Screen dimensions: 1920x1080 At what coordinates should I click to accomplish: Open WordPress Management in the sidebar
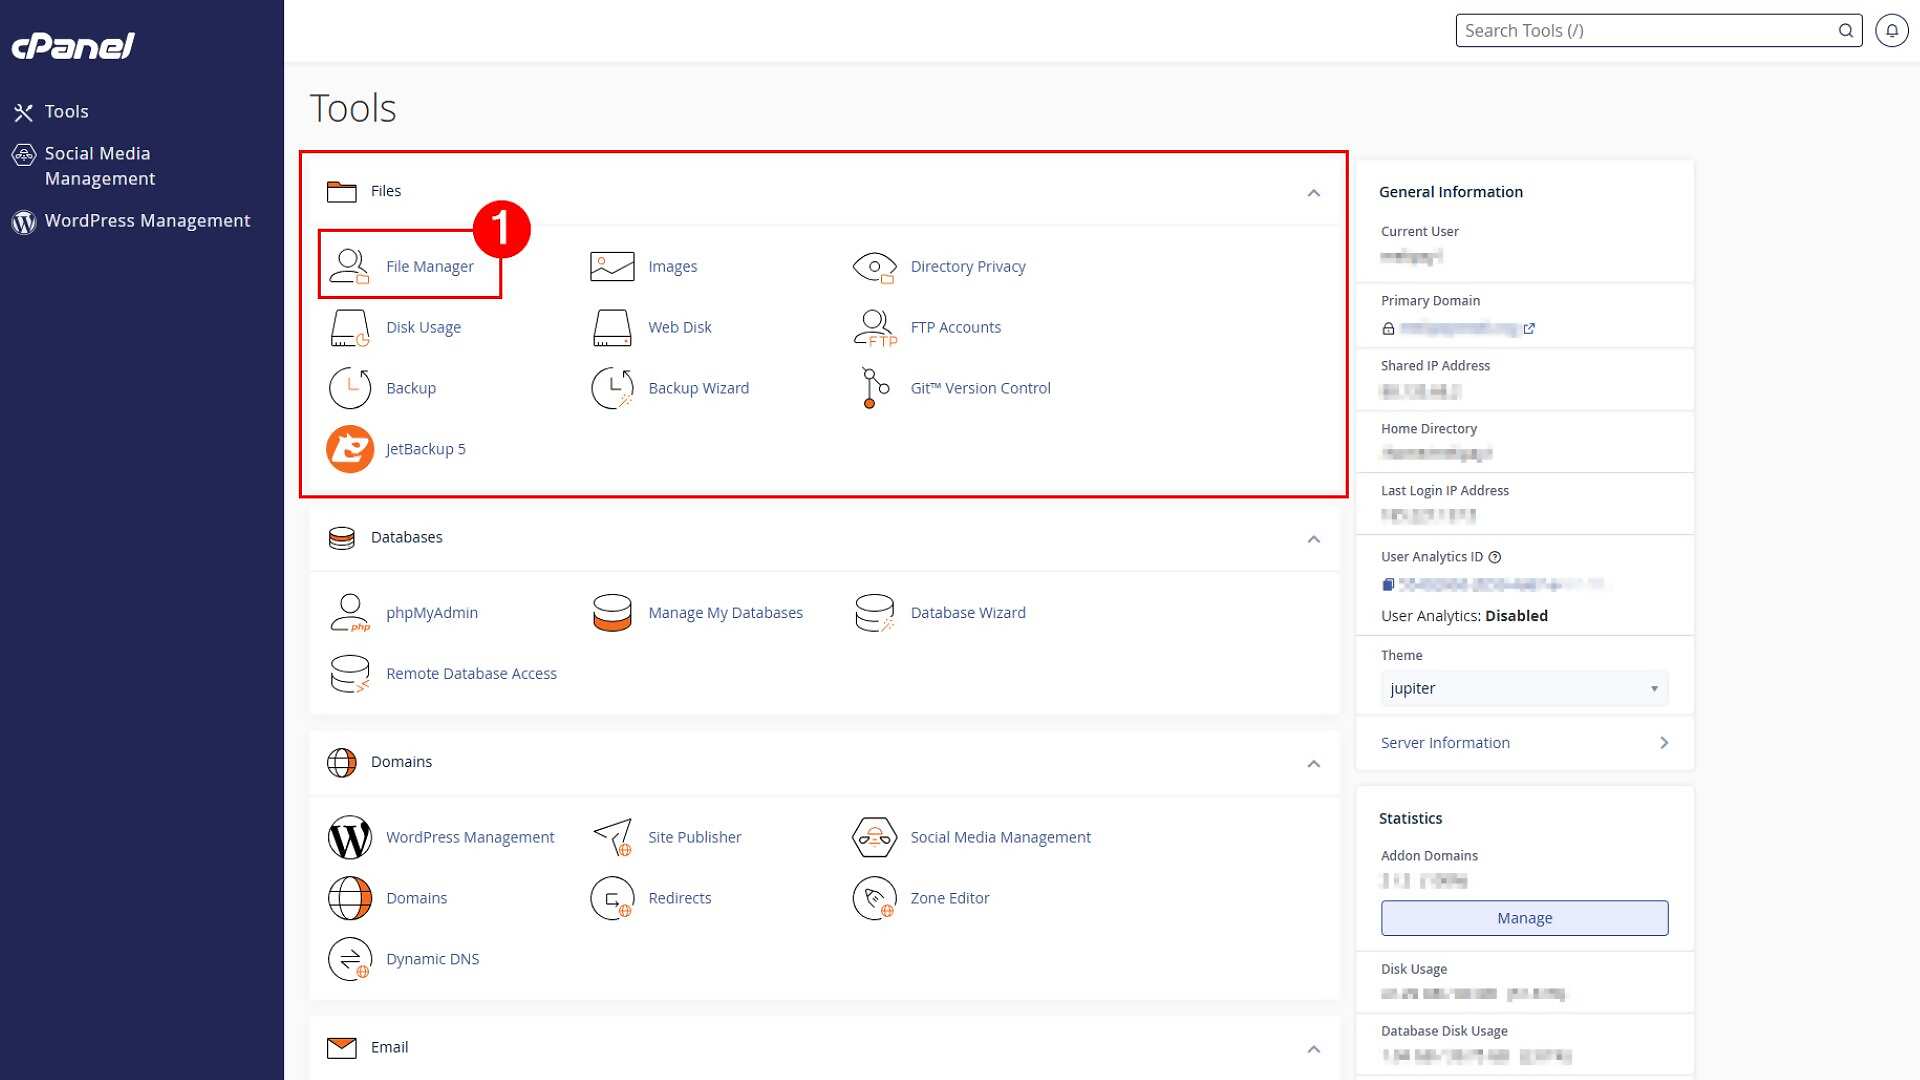pos(147,221)
